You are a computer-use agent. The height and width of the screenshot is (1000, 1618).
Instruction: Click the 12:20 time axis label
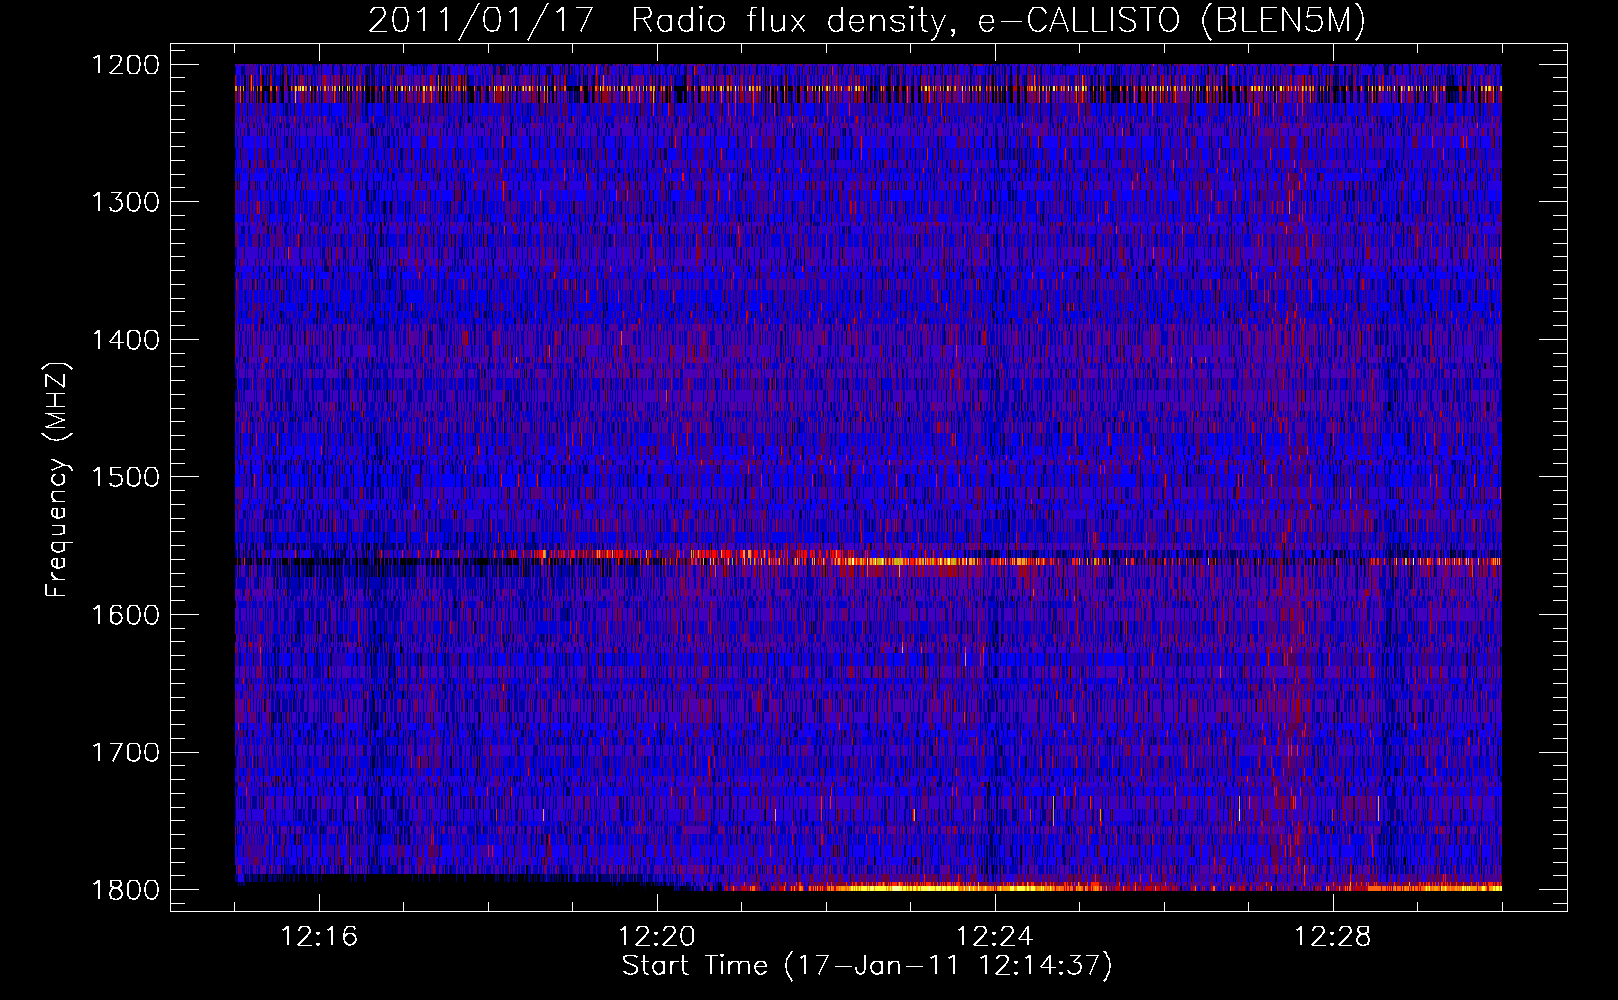pos(657,937)
